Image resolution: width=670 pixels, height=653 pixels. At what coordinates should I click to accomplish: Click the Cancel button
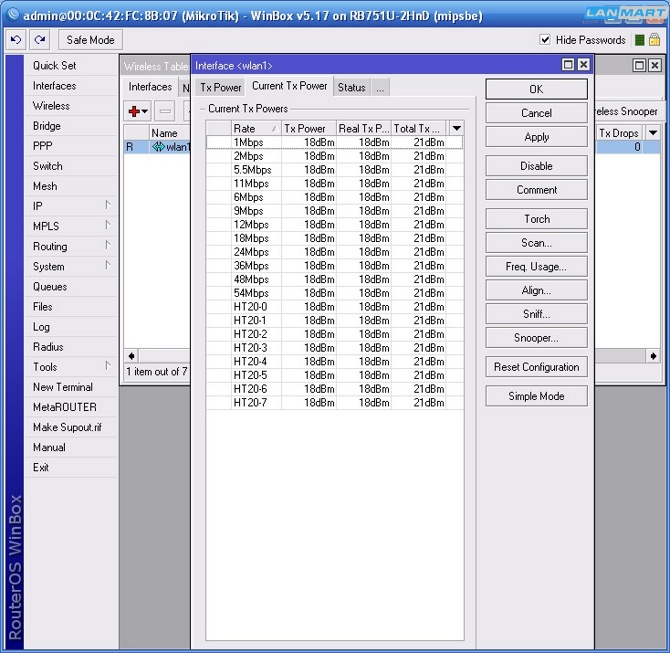click(x=536, y=113)
